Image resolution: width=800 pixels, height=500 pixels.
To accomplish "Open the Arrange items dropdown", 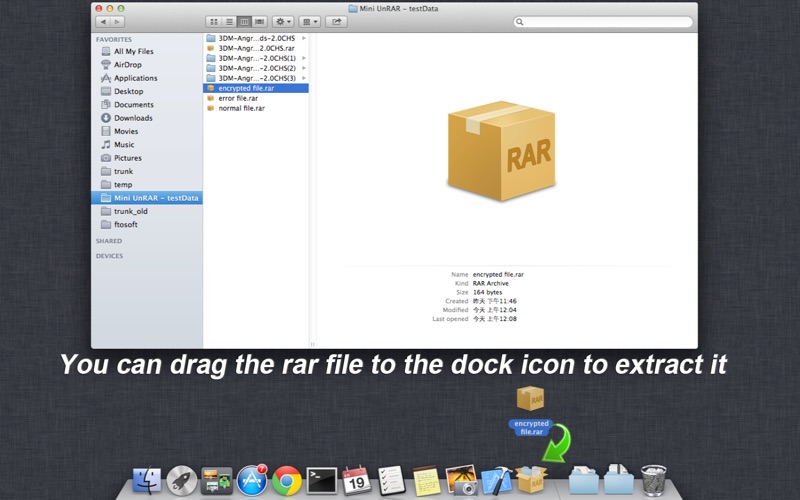I will 310,22.
